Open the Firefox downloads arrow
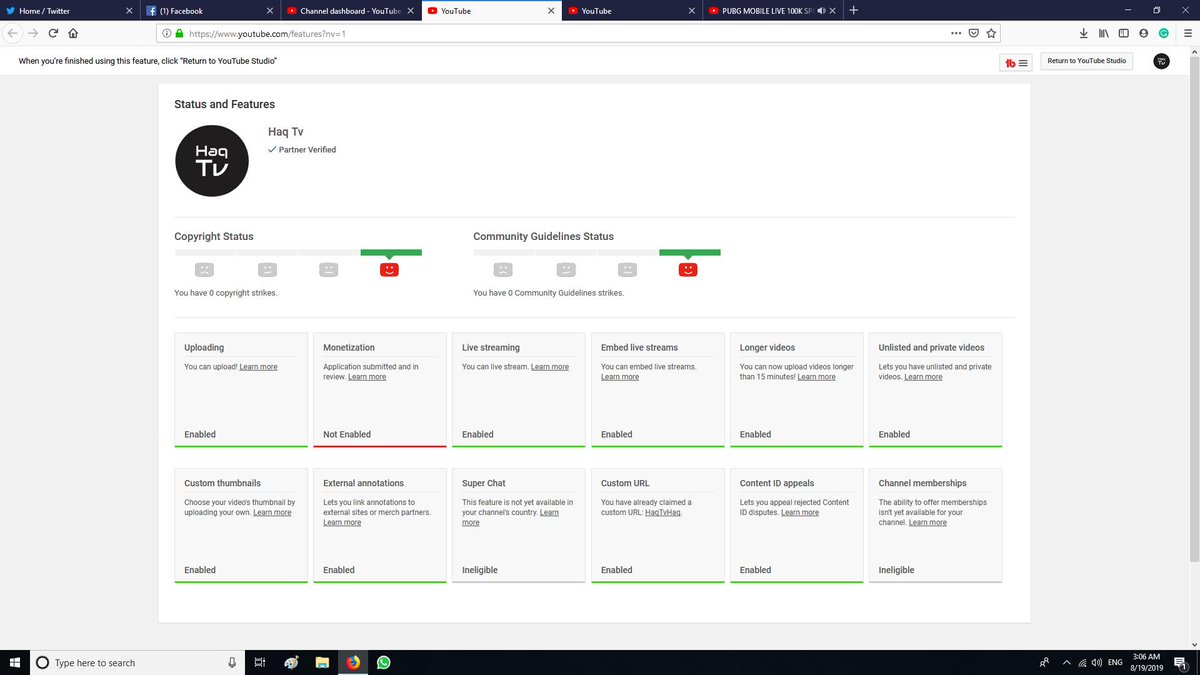This screenshot has width=1200, height=675. click(x=1085, y=33)
